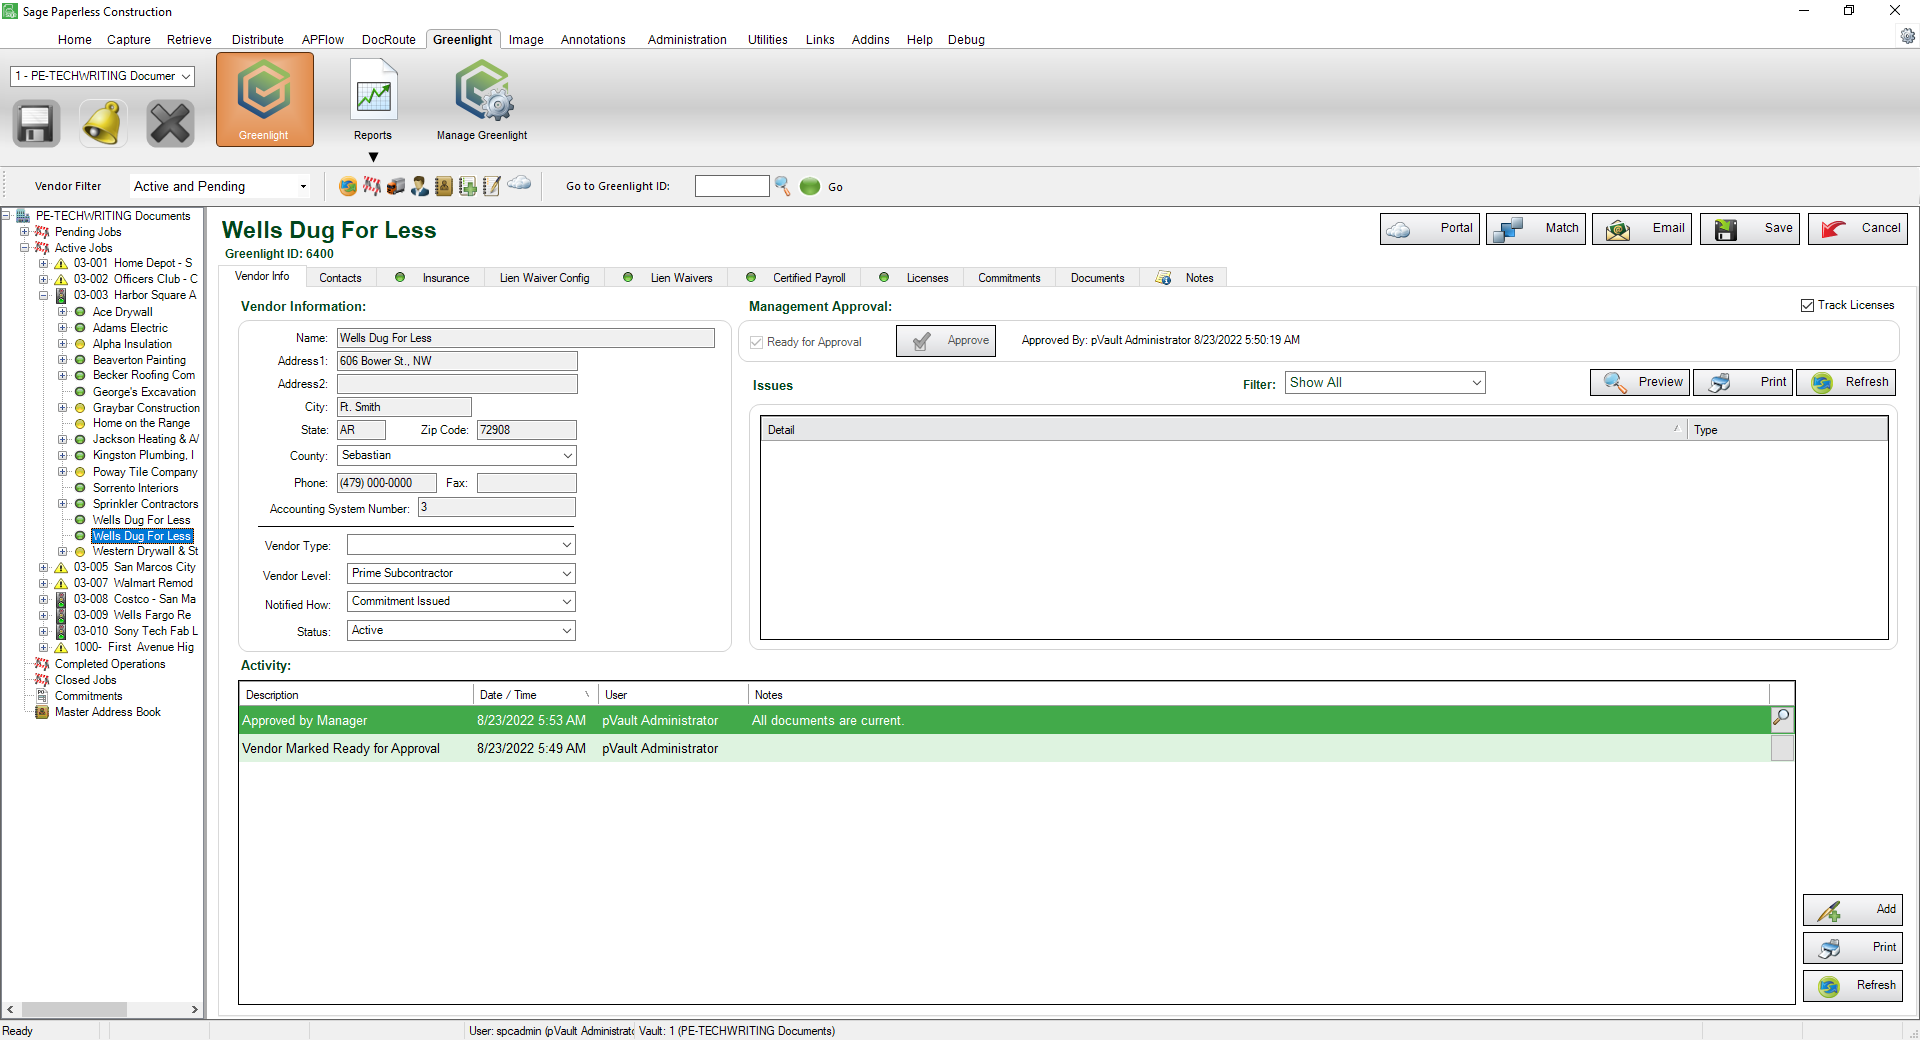Screen dimensions: 1920x1040
Task: Switch to the Licenses tab
Action: point(914,278)
